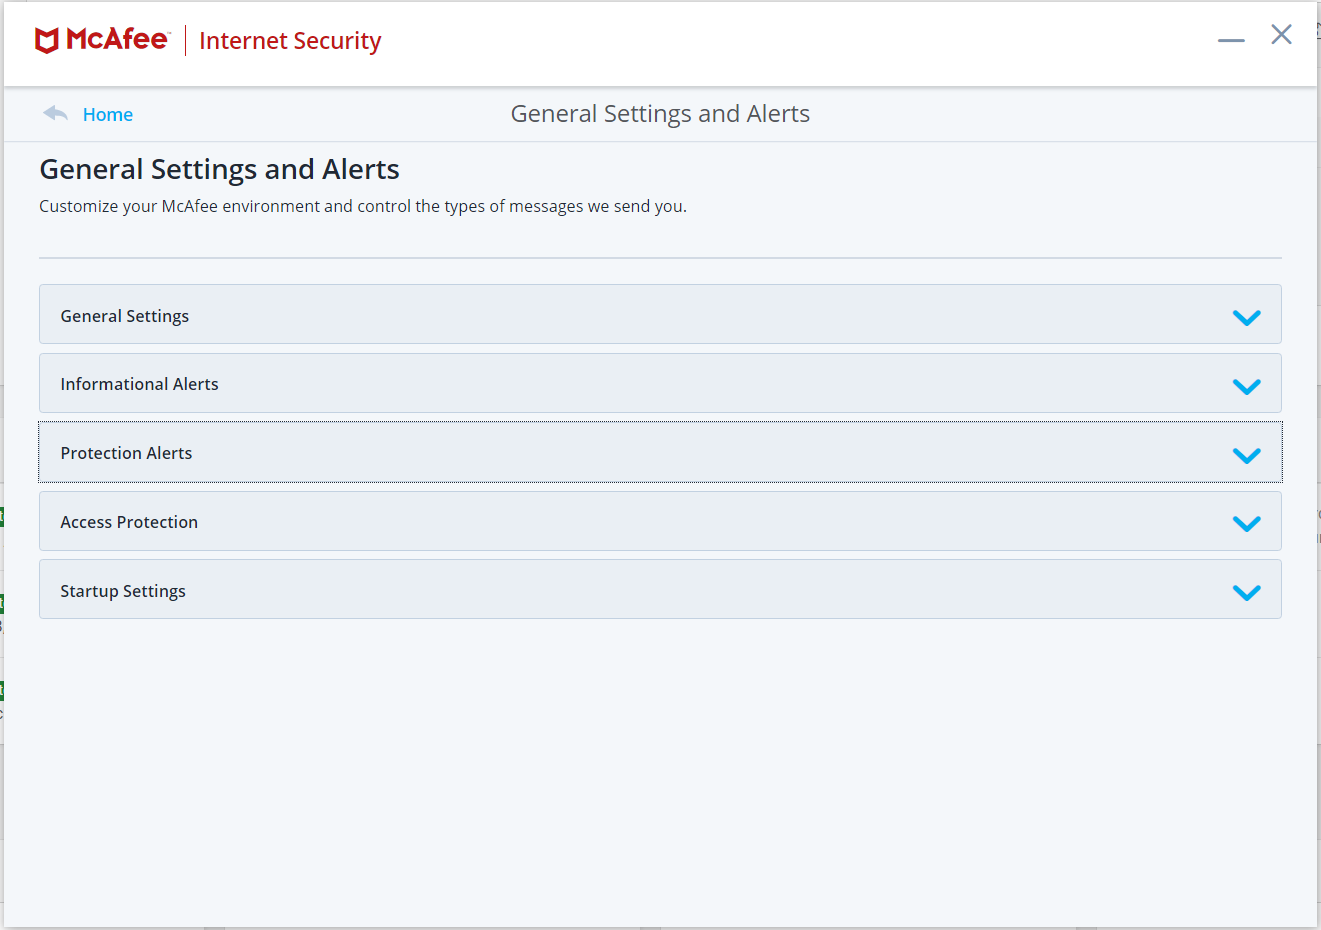Click the chevron on Informational Alerts row
The width and height of the screenshot is (1321, 930).
point(1246,386)
